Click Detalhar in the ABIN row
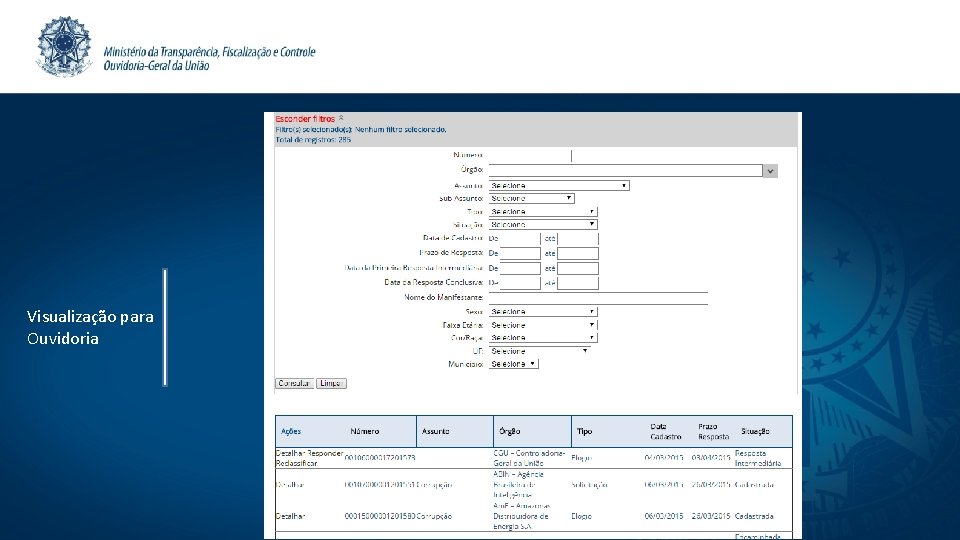The image size is (960, 540). pyautogui.click(x=290, y=485)
